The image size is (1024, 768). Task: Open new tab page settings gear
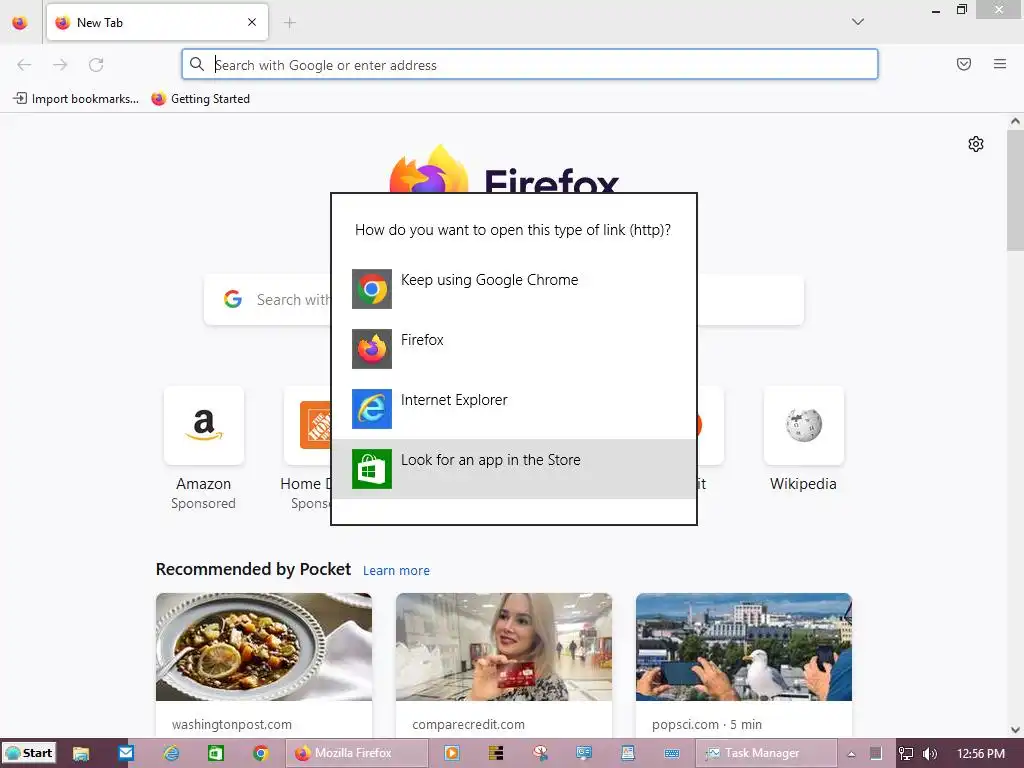click(976, 144)
